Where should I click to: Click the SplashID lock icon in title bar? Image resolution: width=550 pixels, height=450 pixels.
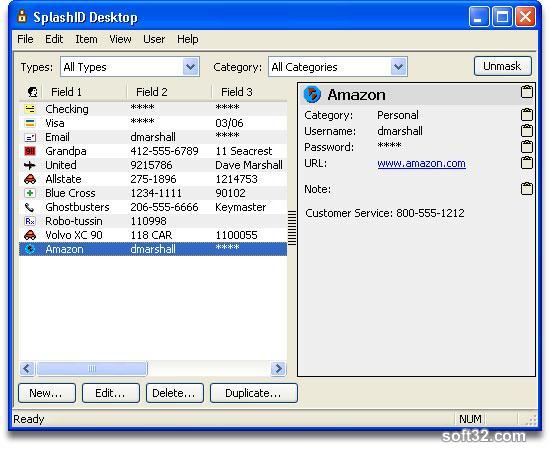(x=22, y=16)
